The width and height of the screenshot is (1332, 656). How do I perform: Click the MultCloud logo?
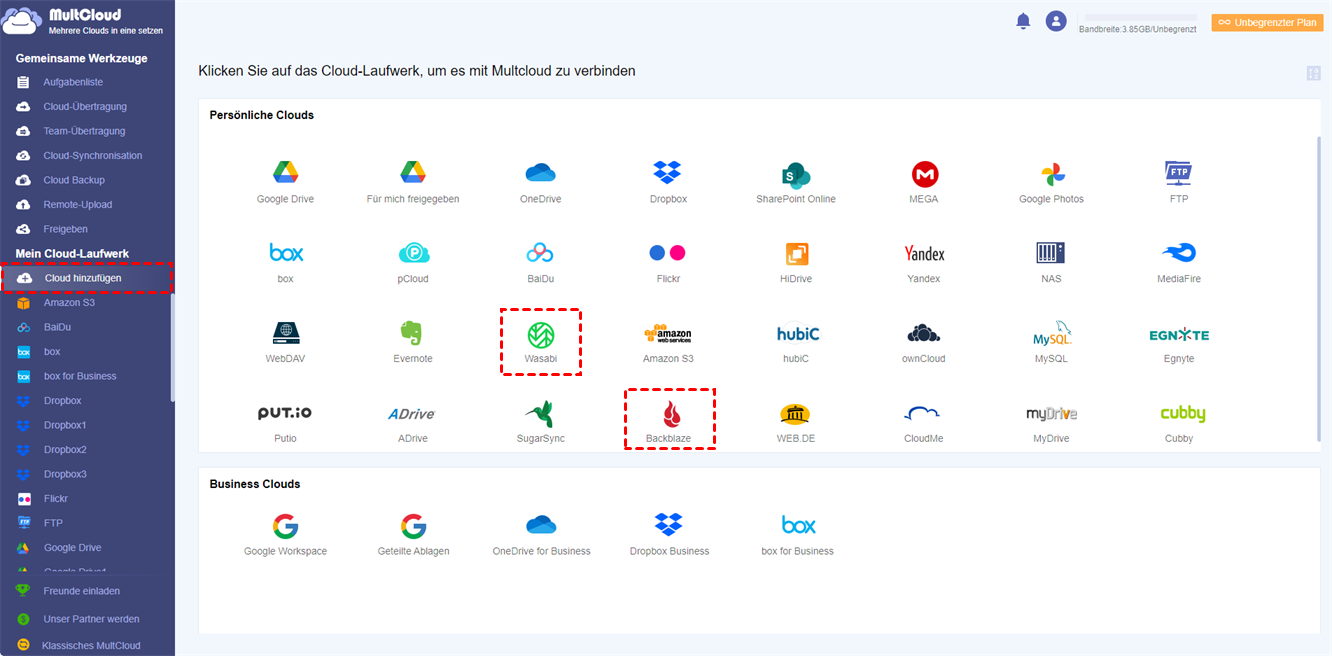click(x=84, y=22)
